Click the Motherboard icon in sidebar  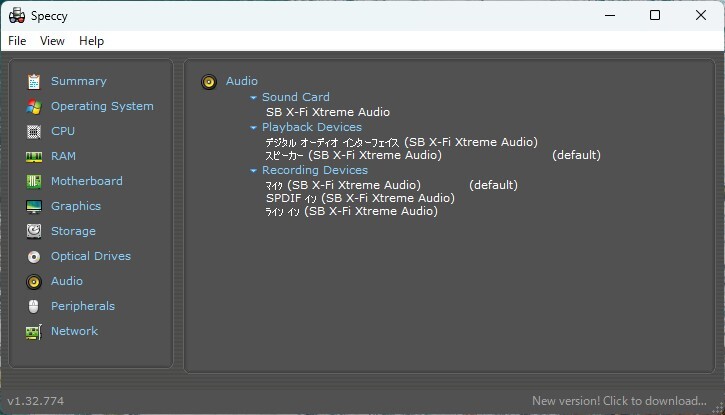34,181
